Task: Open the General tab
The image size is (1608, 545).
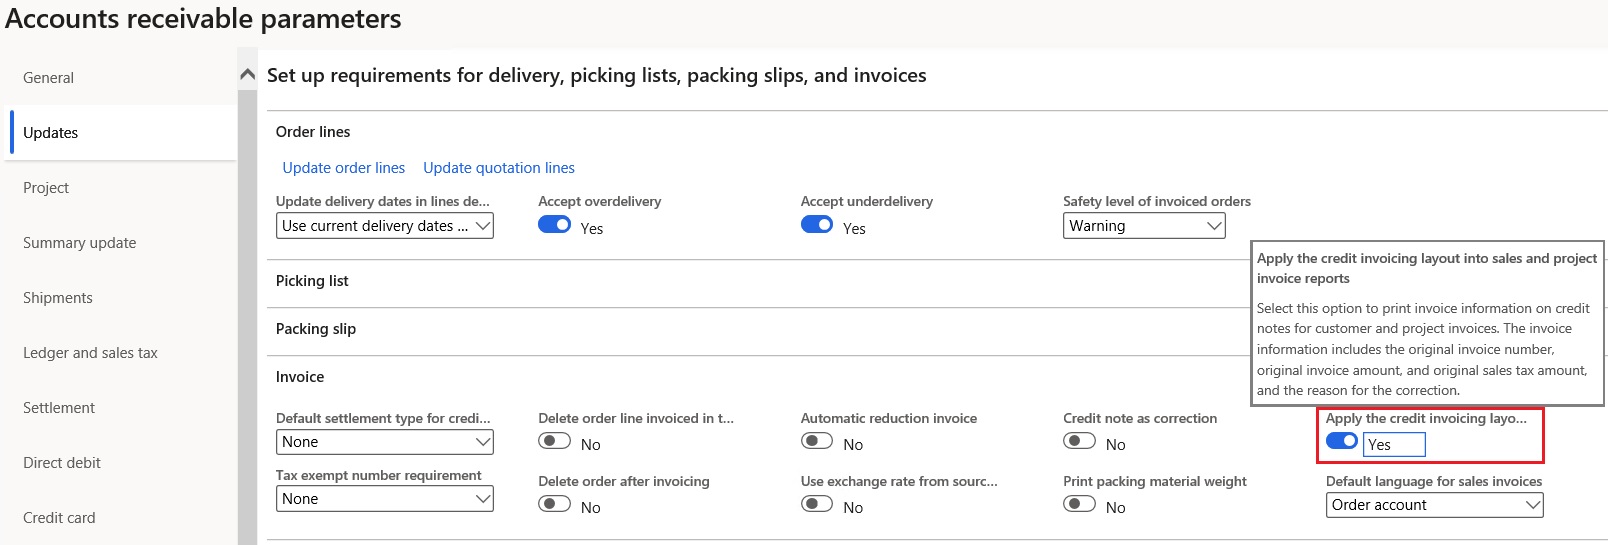Action: pyautogui.click(x=48, y=78)
